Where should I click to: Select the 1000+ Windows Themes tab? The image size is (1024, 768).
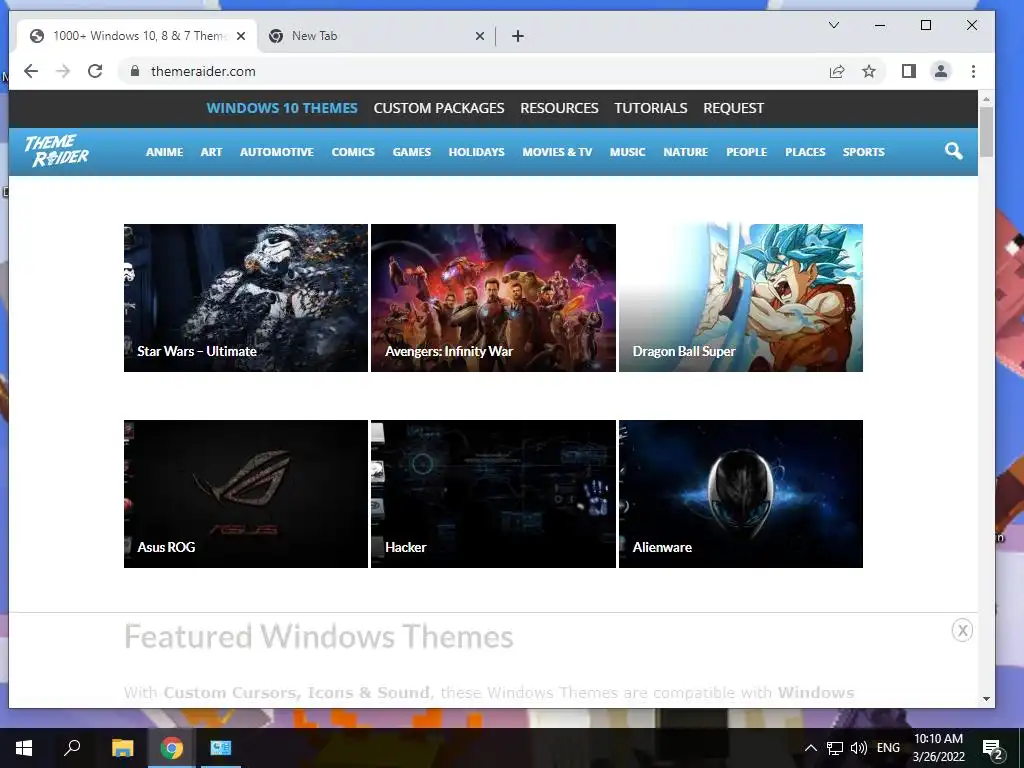point(137,36)
